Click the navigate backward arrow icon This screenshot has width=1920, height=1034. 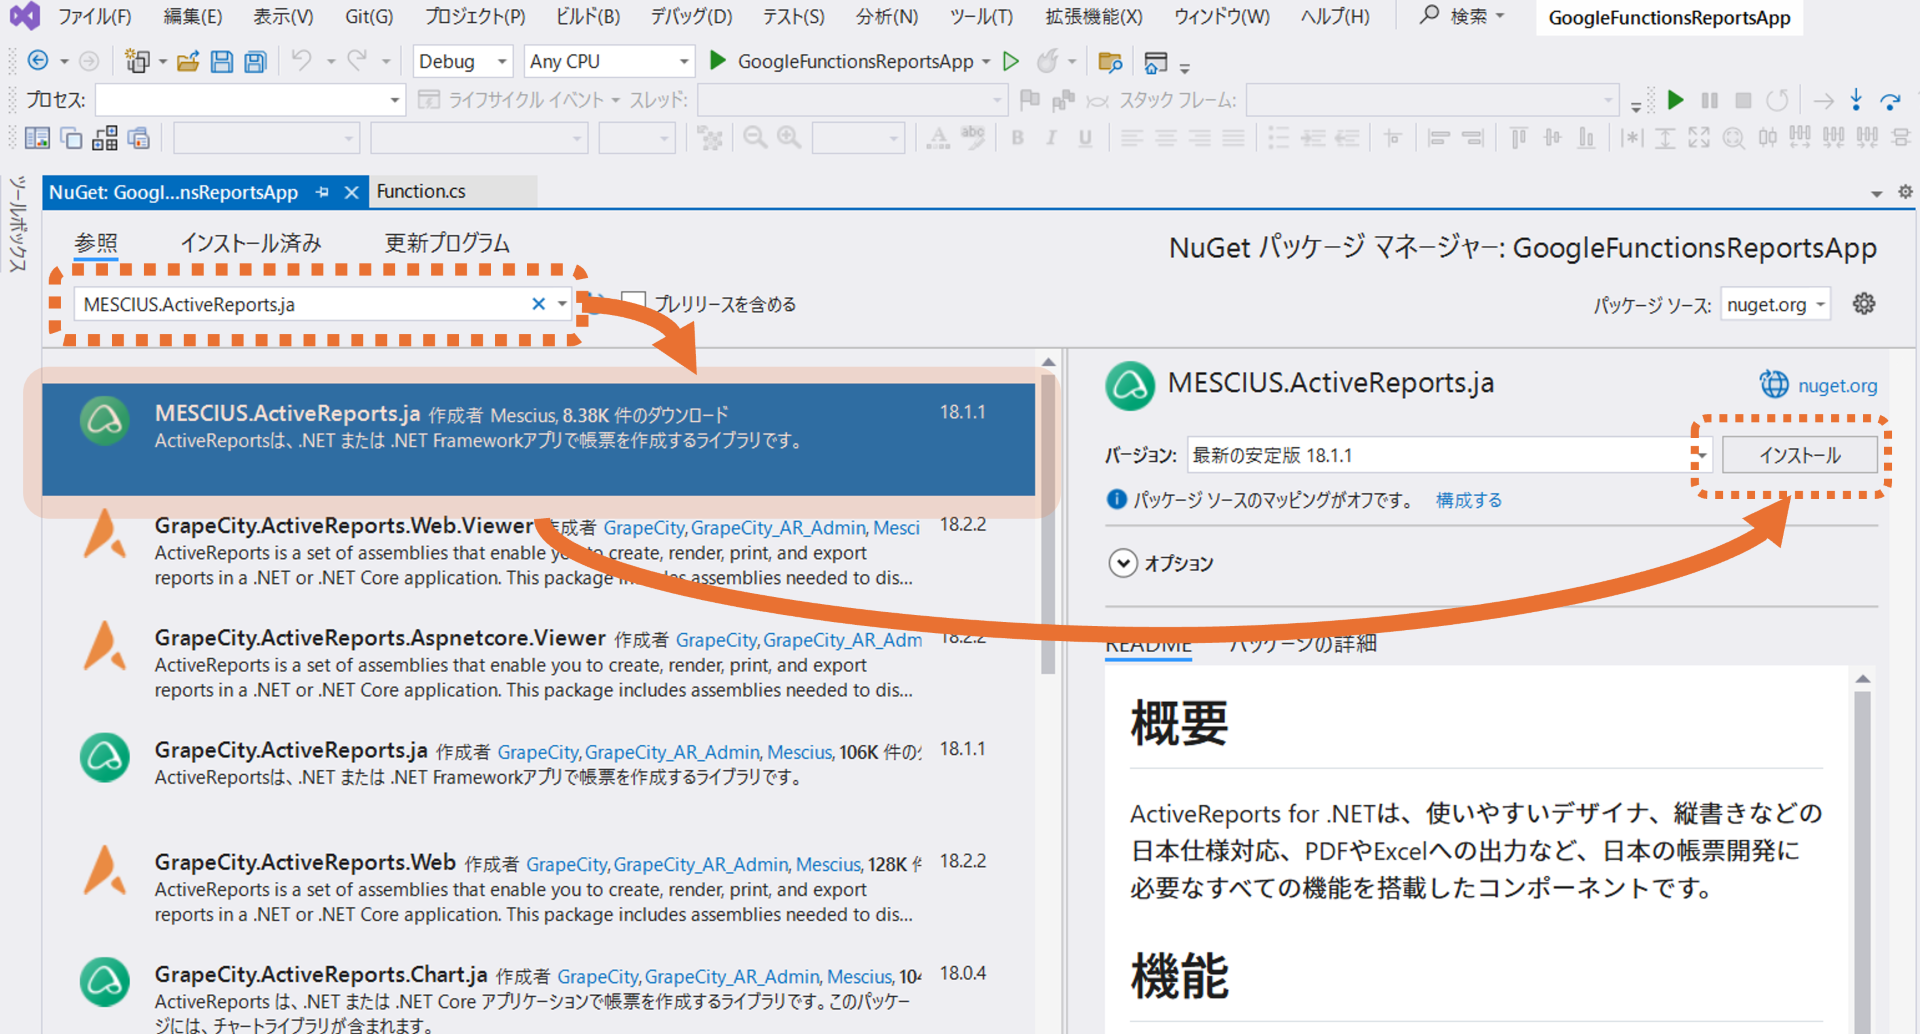click(38, 61)
